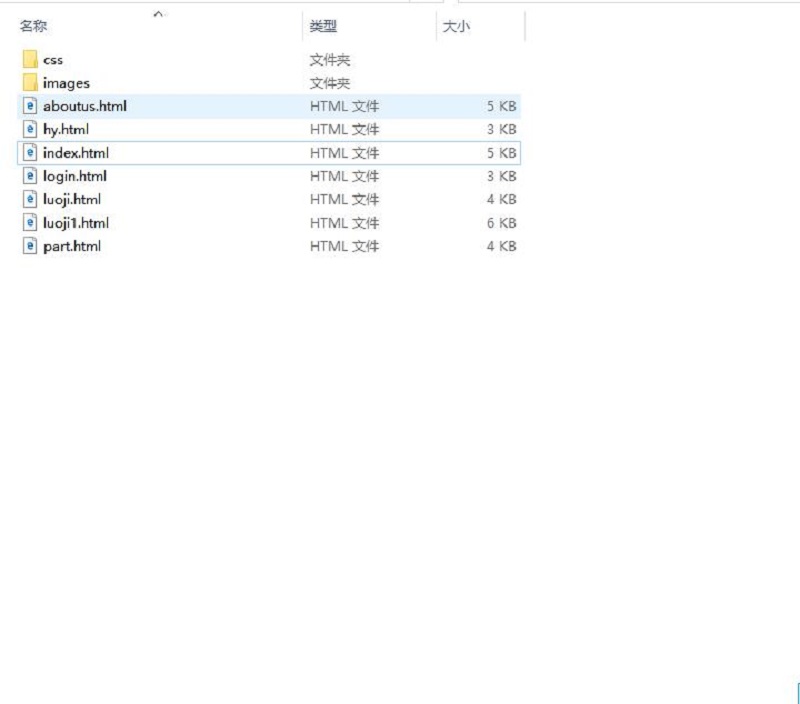Image resolution: width=800 pixels, height=704 pixels.
Task: Click the luoji.html file icon
Action: pyautogui.click(x=30, y=199)
